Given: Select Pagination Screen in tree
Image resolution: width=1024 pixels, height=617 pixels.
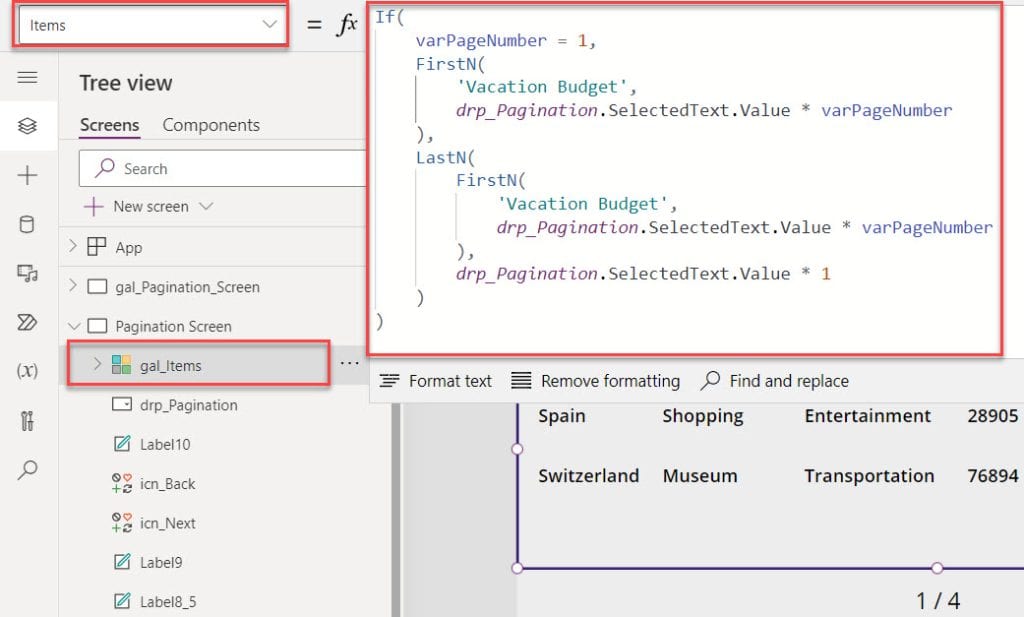Looking at the screenshot, I should pyautogui.click(x=173, y=326).
